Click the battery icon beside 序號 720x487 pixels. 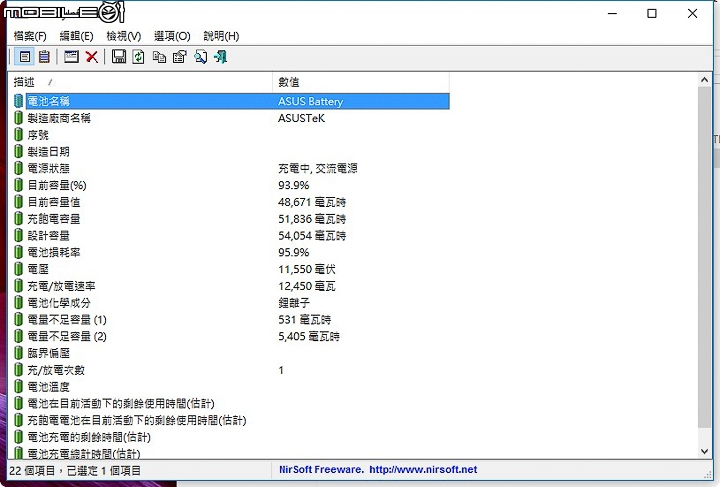pyautogui.click(x=18, y=135)
